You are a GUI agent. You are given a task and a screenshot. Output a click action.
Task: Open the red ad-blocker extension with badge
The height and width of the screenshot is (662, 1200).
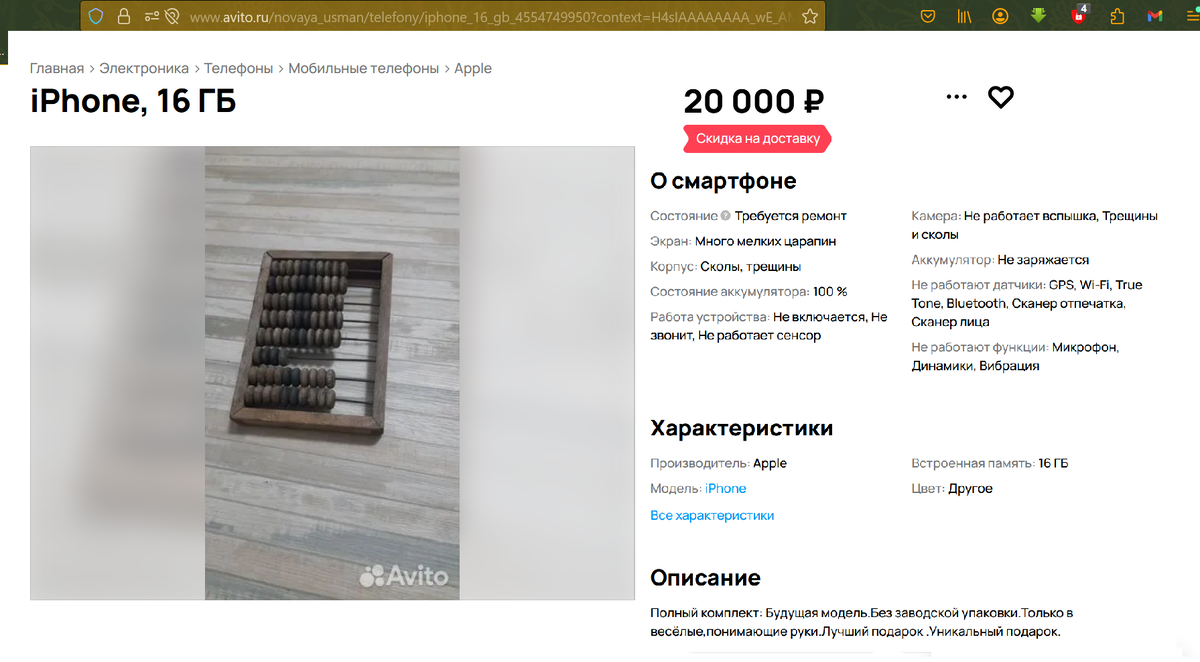pyautogui.click(x=1079, y=15)
